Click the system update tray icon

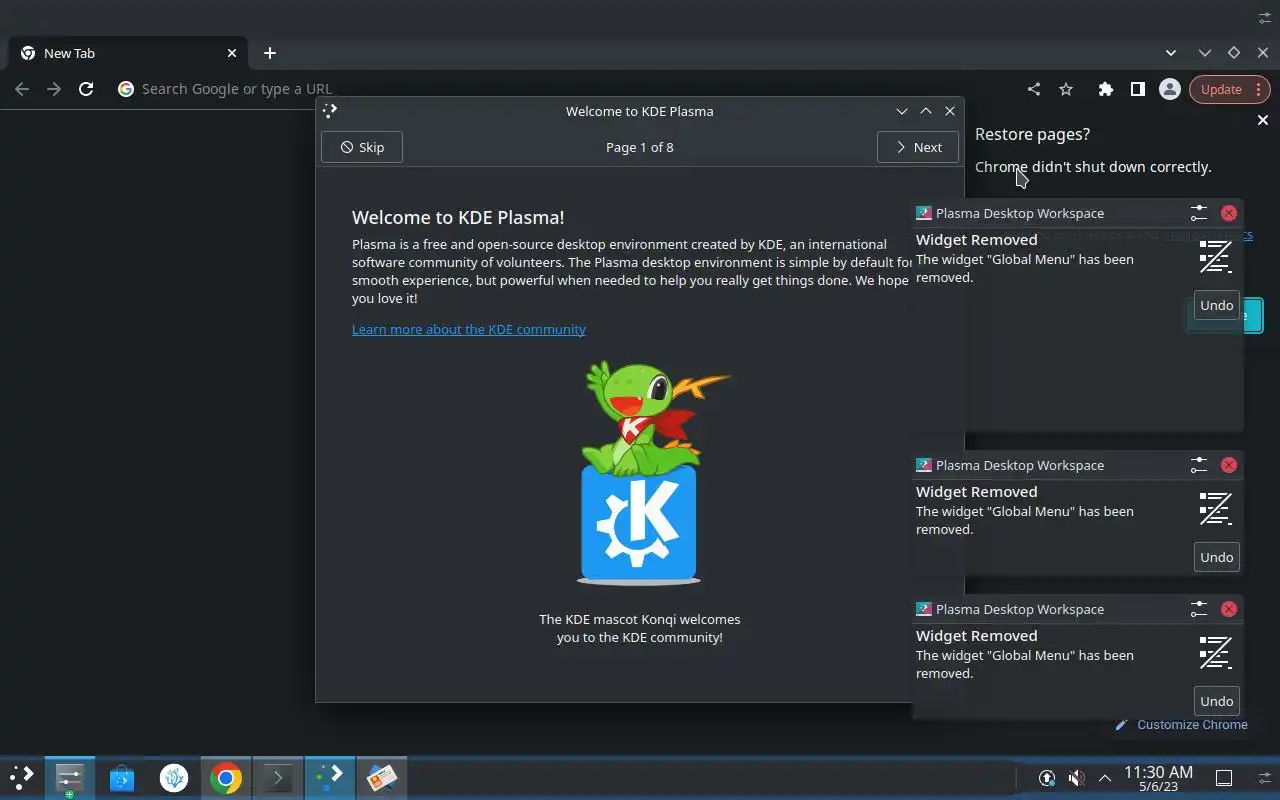(x=1047, y=778)
